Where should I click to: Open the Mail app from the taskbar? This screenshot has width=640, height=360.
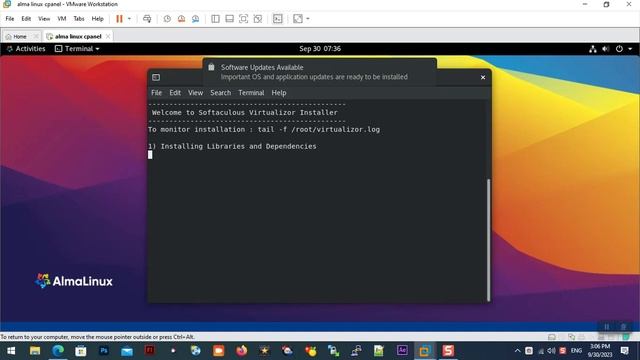click(127, 351)
